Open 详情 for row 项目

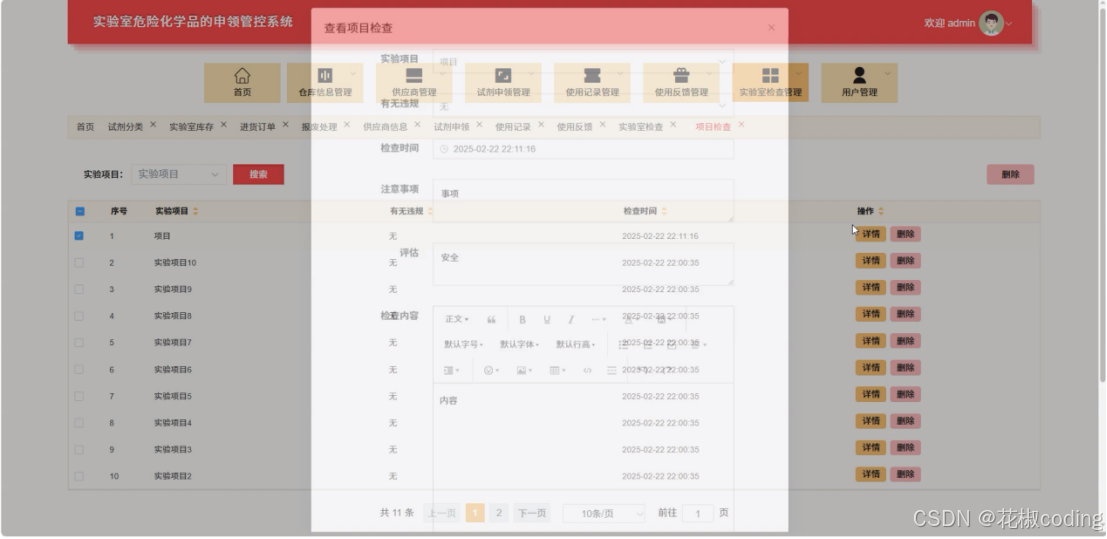pyautogui.click(x=870, y=235)
